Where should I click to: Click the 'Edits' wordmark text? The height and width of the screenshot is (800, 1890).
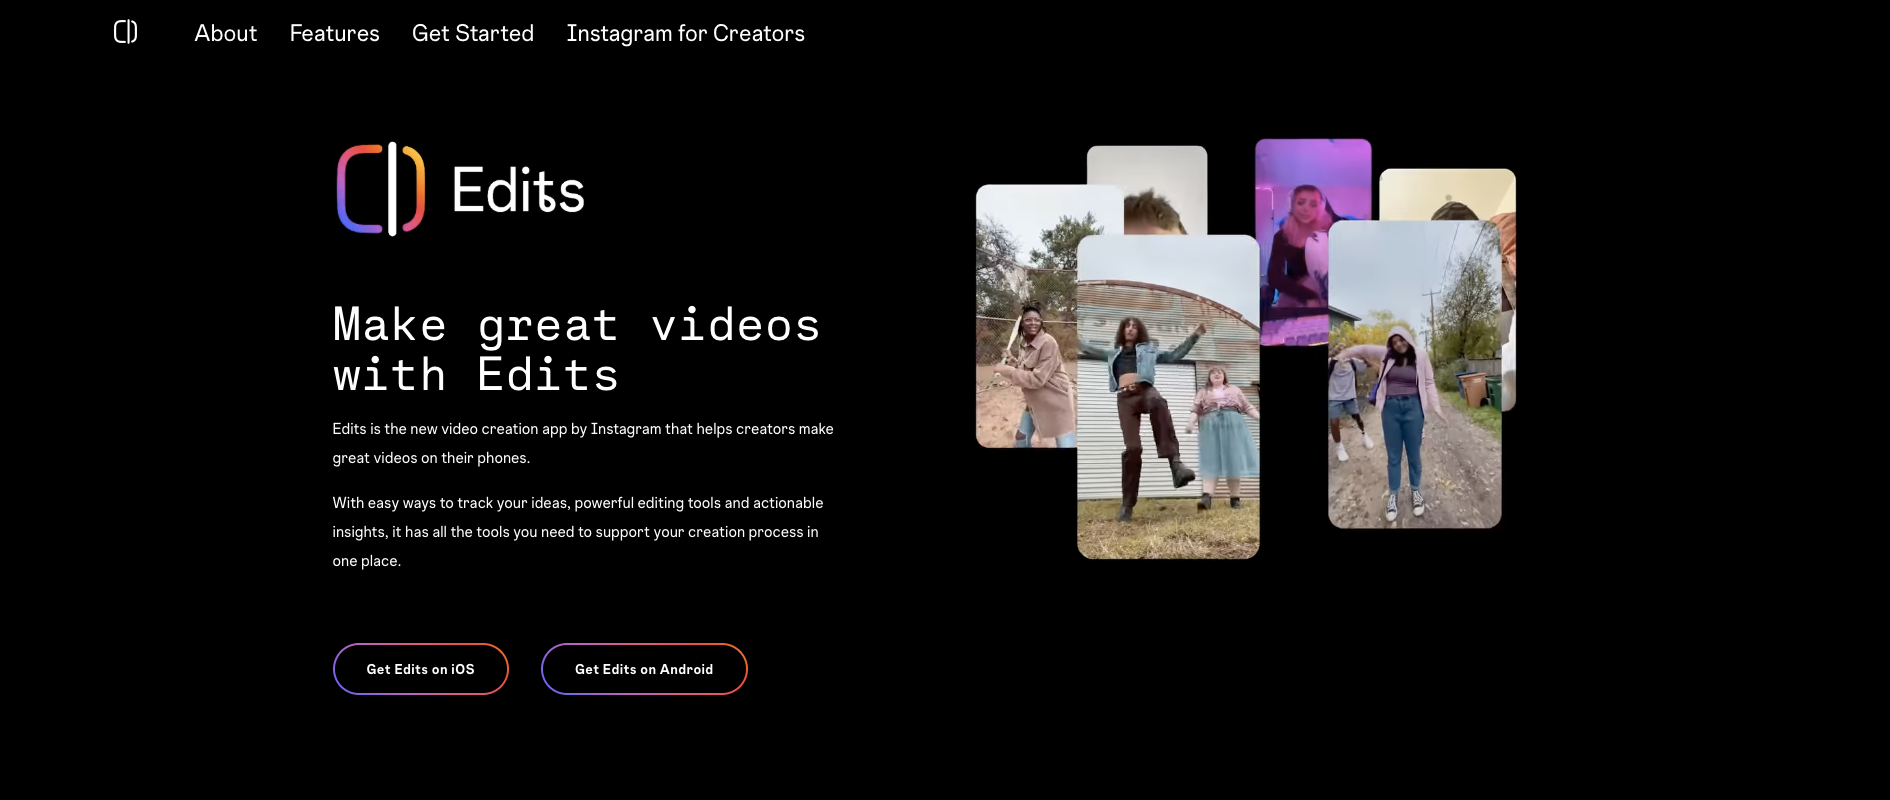[518, 190]
